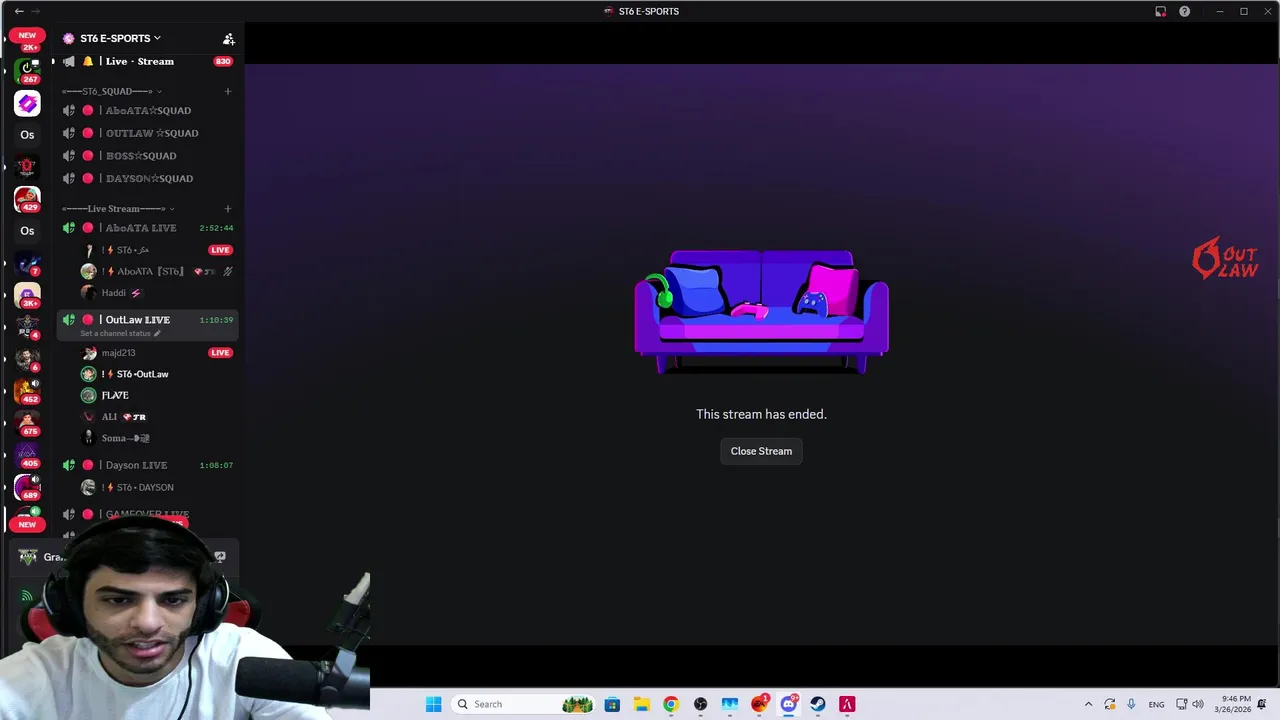Viewport: 1280px width, 720px height.
Task: Click the LIVE badge under AboATA LIVE channel
Action: [220, 250]
